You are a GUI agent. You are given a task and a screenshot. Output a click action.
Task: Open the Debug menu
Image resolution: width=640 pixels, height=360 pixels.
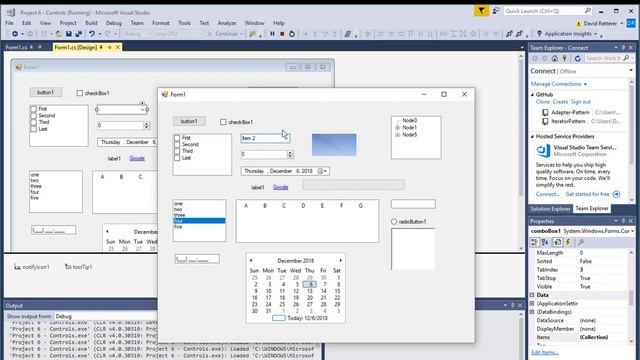point(114,23)
